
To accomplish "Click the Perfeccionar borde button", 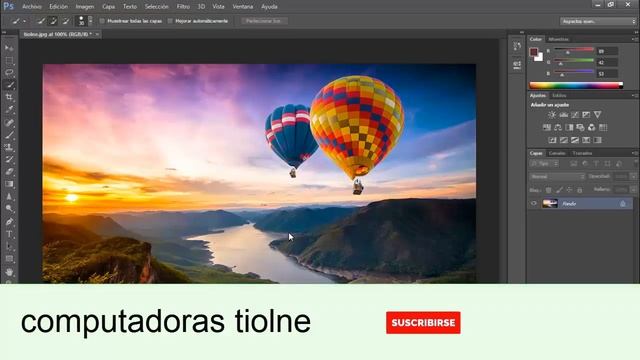I will click(x=264, y=21).
